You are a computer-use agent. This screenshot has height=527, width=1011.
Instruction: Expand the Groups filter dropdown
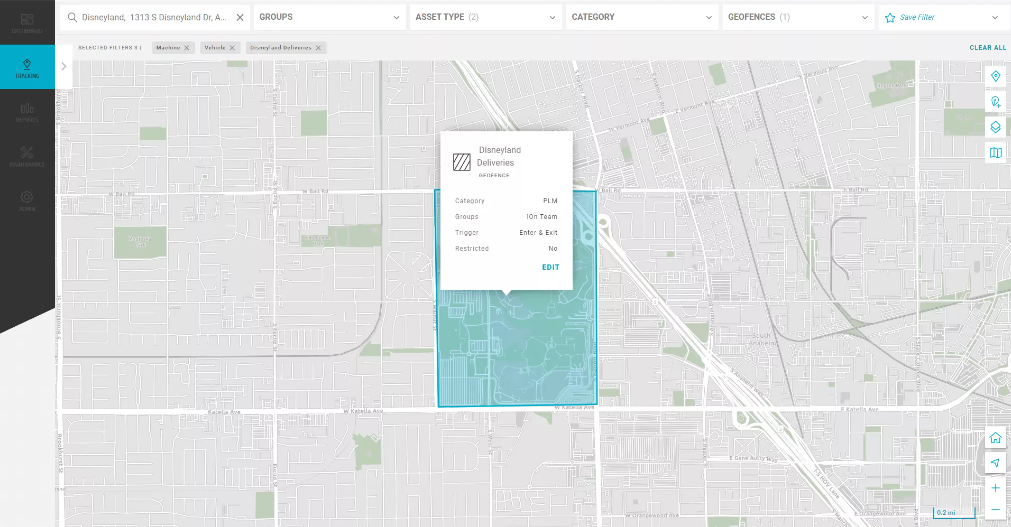[x=329, y=17]
